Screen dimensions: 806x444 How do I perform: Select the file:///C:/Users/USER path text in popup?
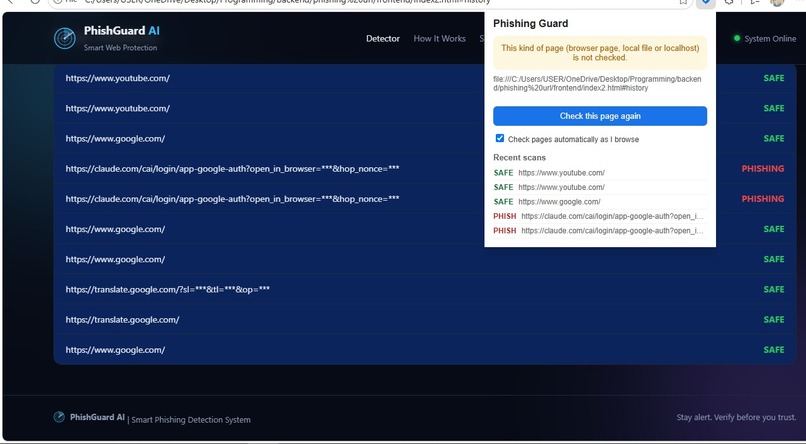click(597, 84)
